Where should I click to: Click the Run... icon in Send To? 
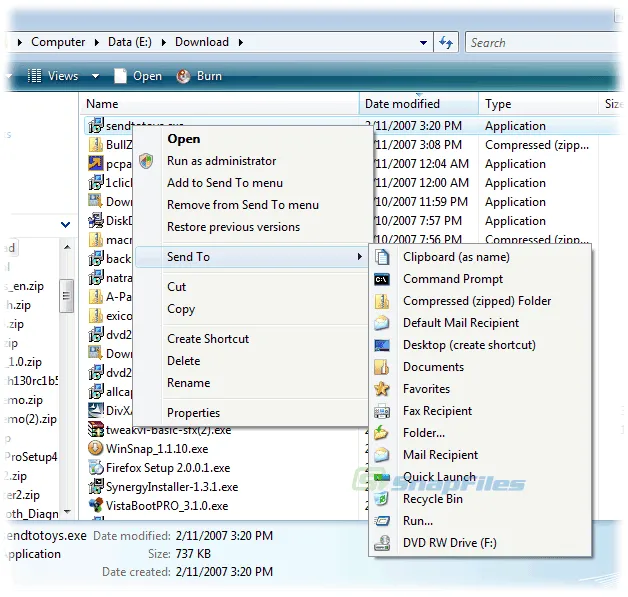coord(382,521)
